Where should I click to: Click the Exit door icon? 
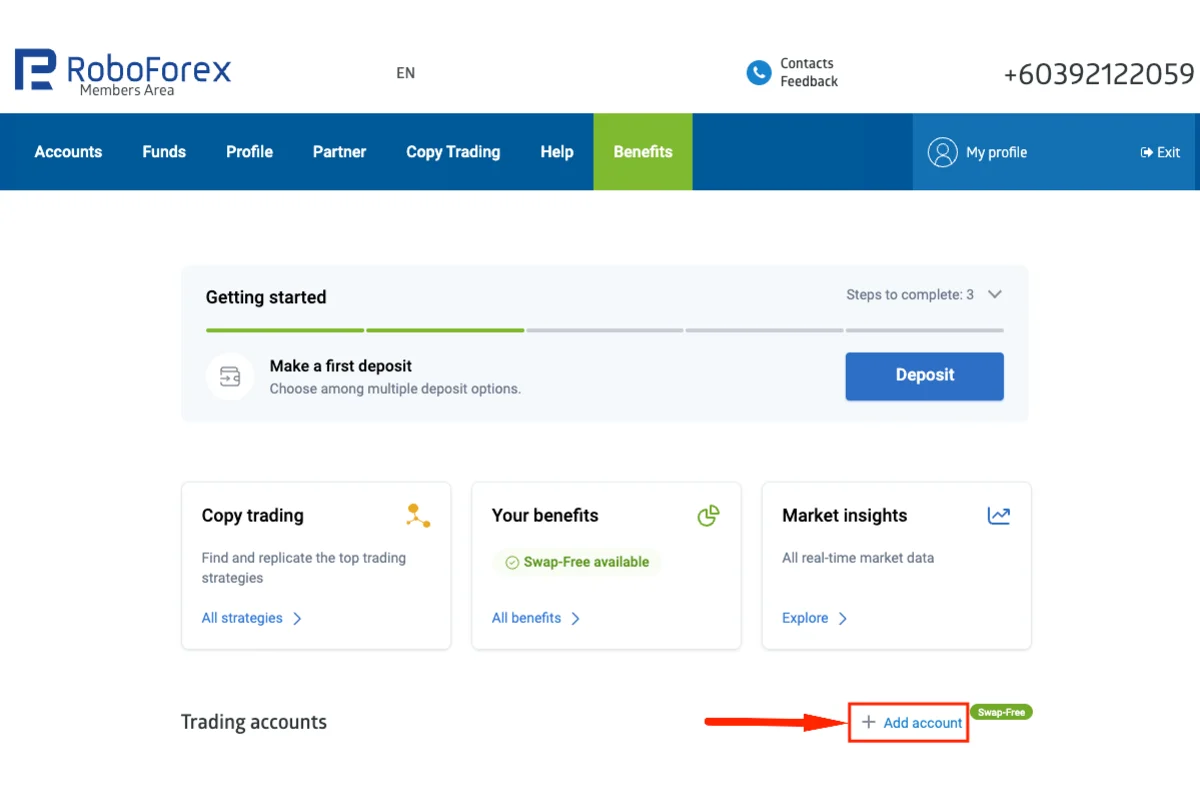point(1146,153)
